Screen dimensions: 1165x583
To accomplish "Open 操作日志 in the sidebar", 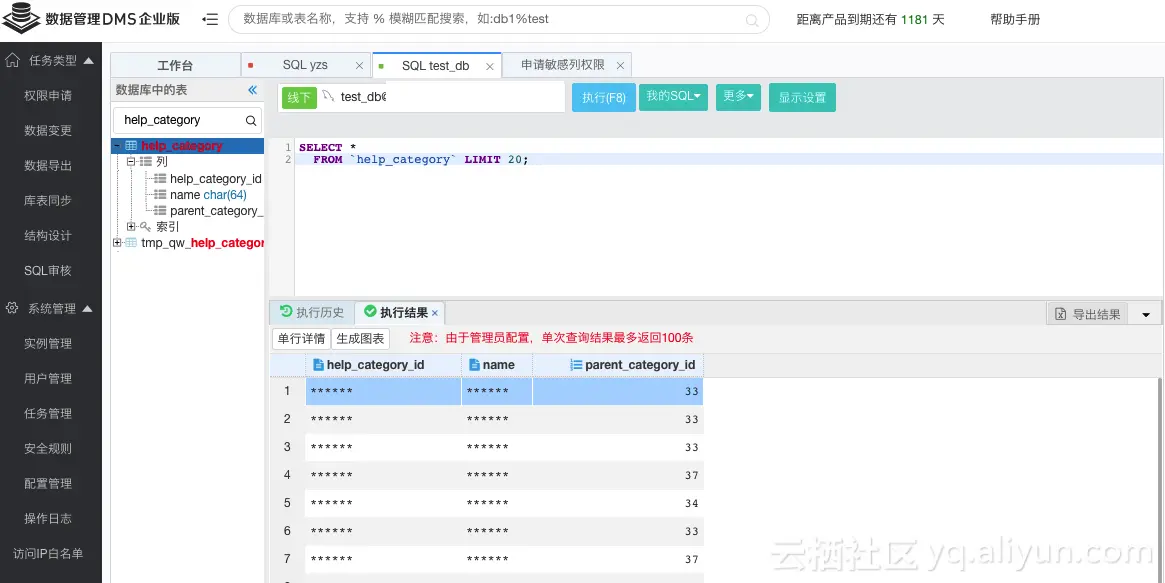I will tap(48, 518).
